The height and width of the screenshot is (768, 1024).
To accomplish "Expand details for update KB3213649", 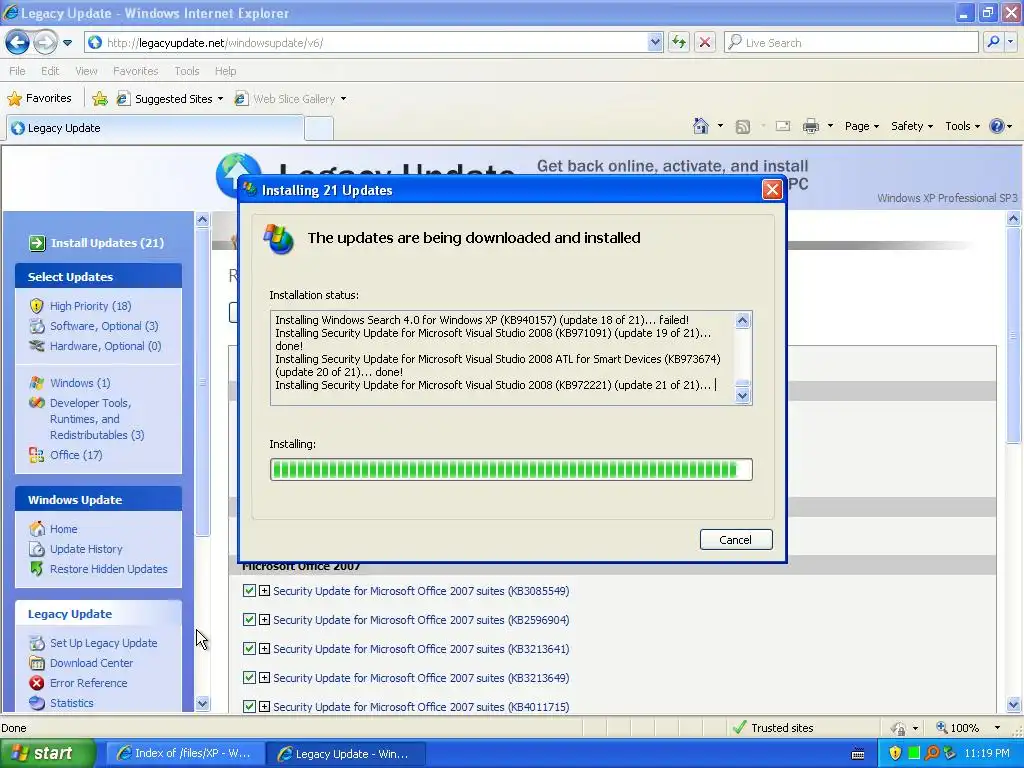I will [264, 677].
